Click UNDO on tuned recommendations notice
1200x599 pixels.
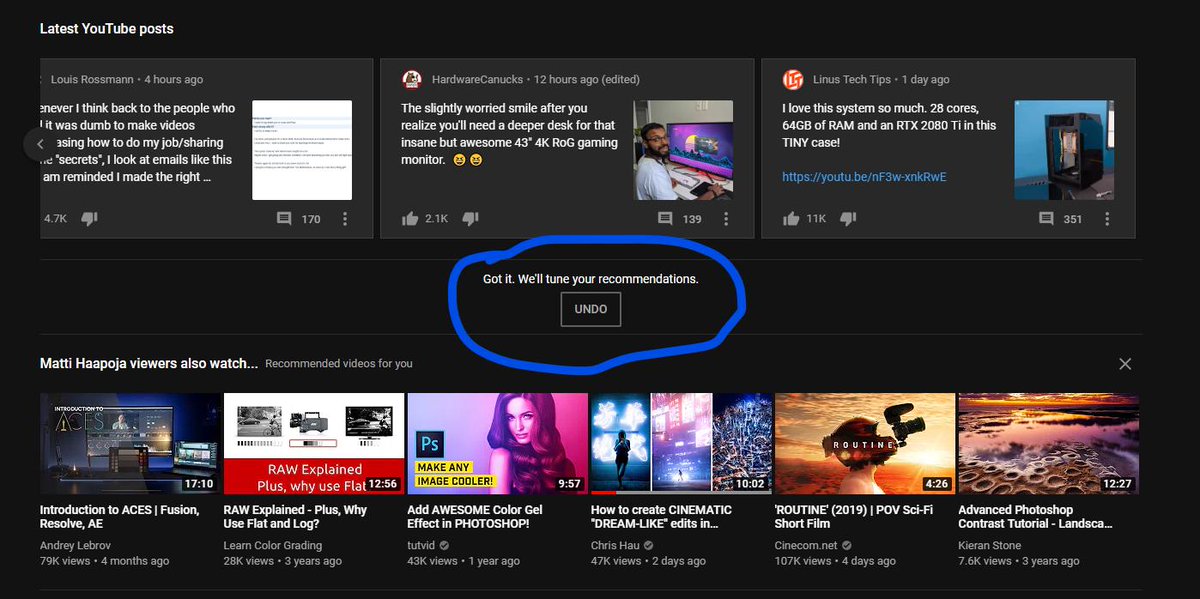590,309
